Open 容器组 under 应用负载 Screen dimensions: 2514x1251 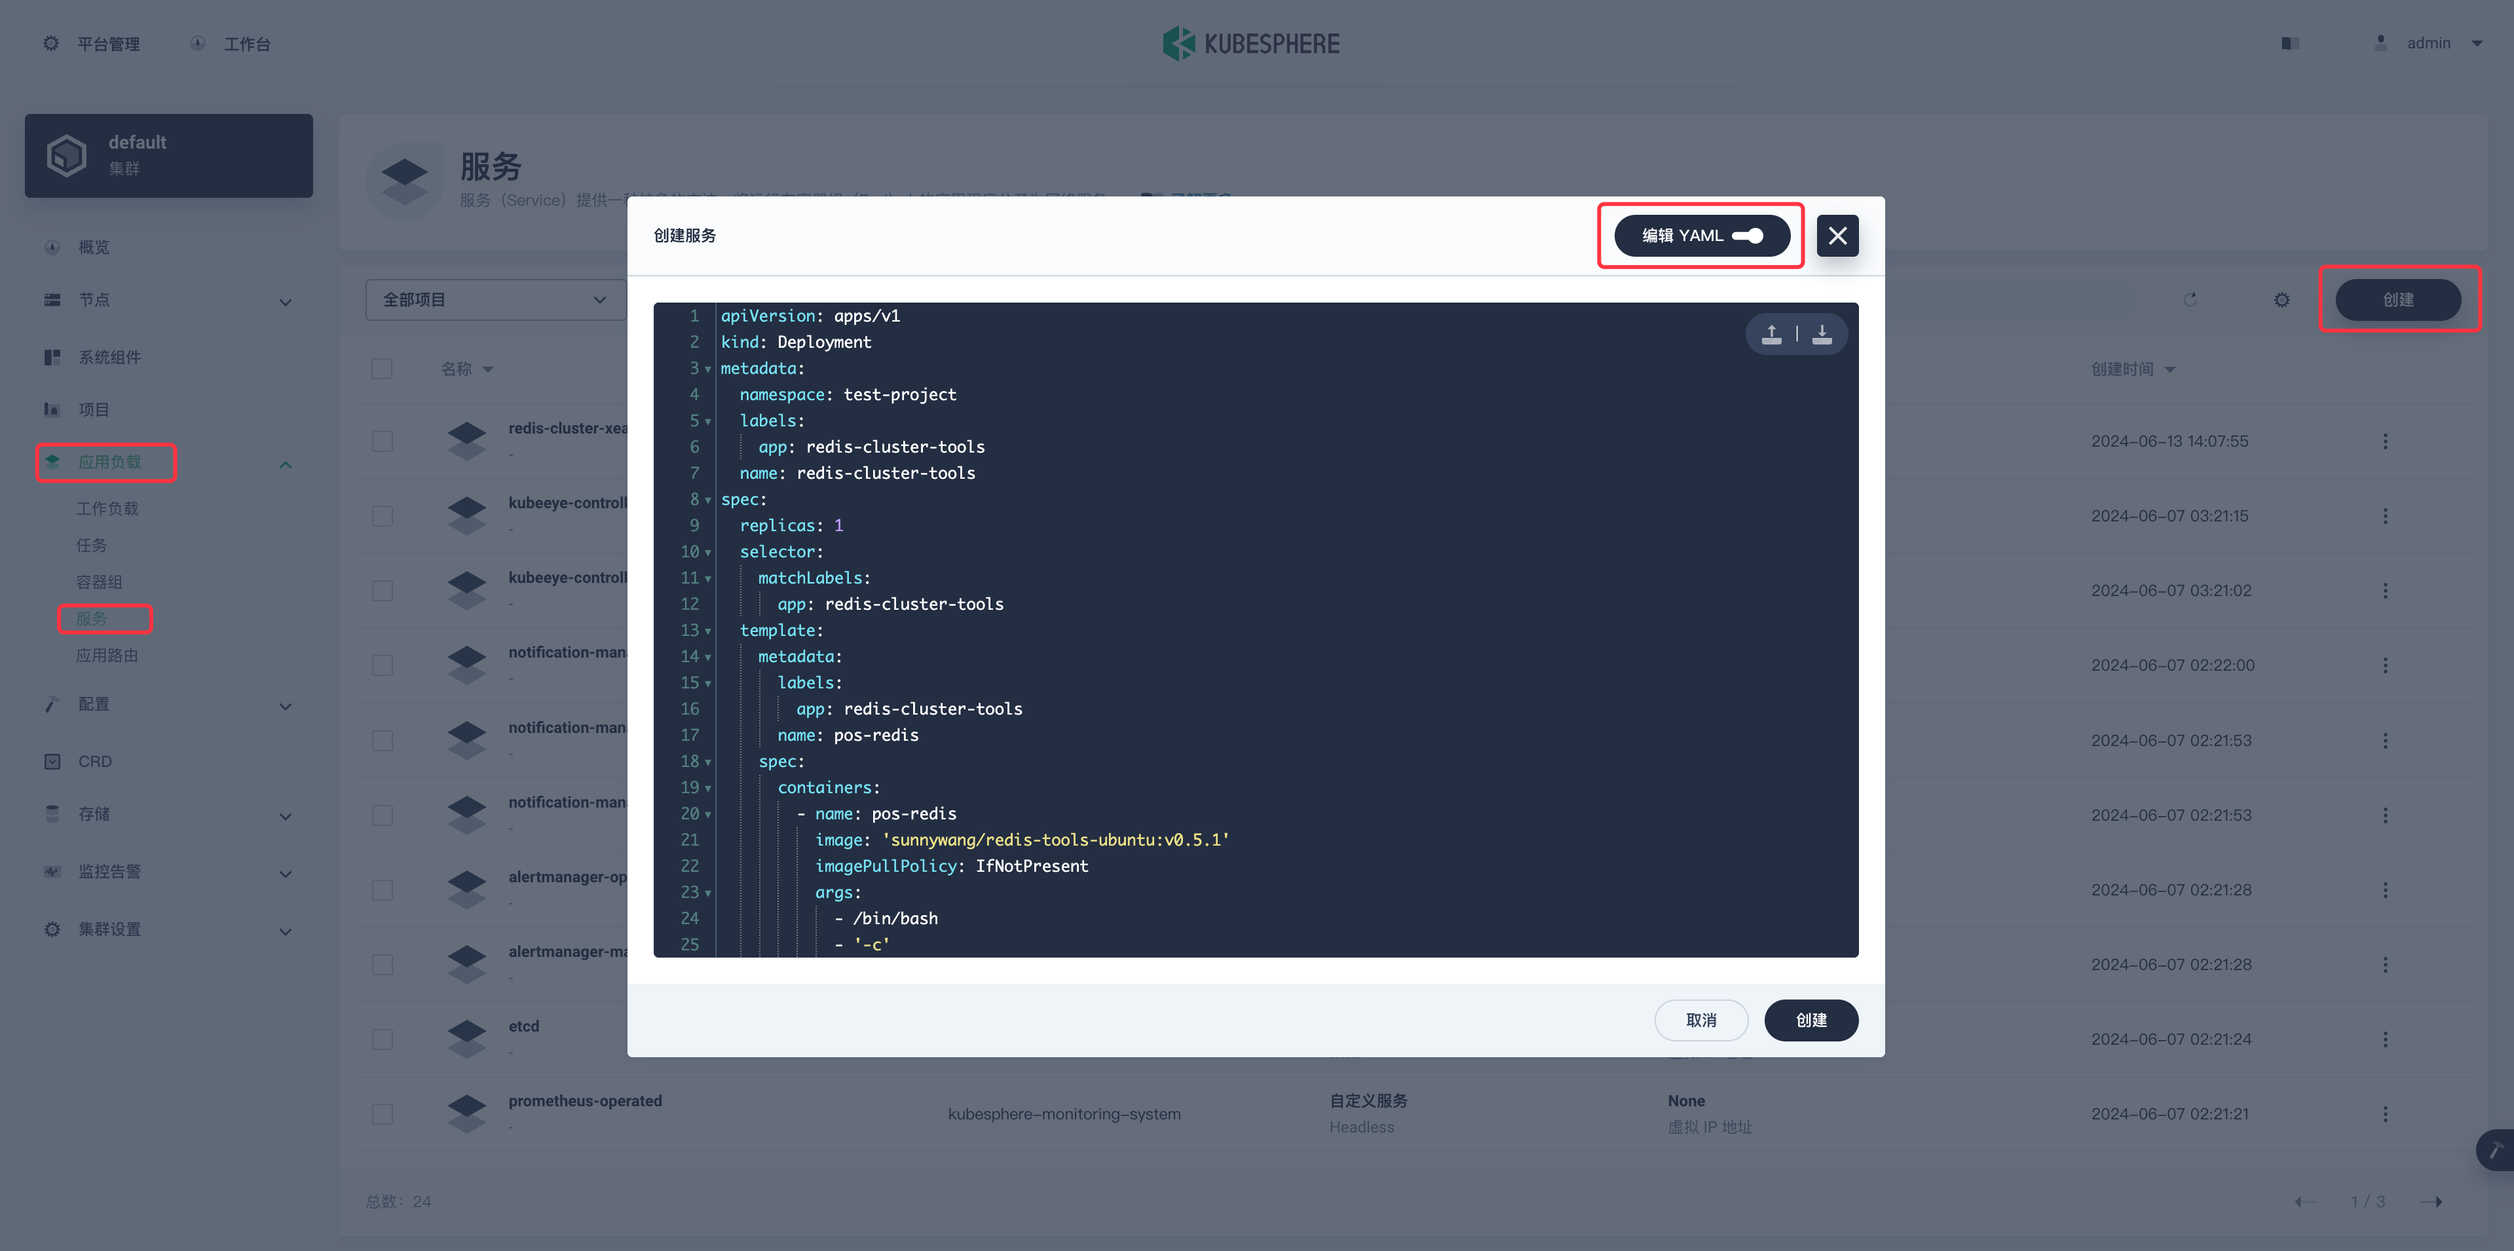point(99,582)
